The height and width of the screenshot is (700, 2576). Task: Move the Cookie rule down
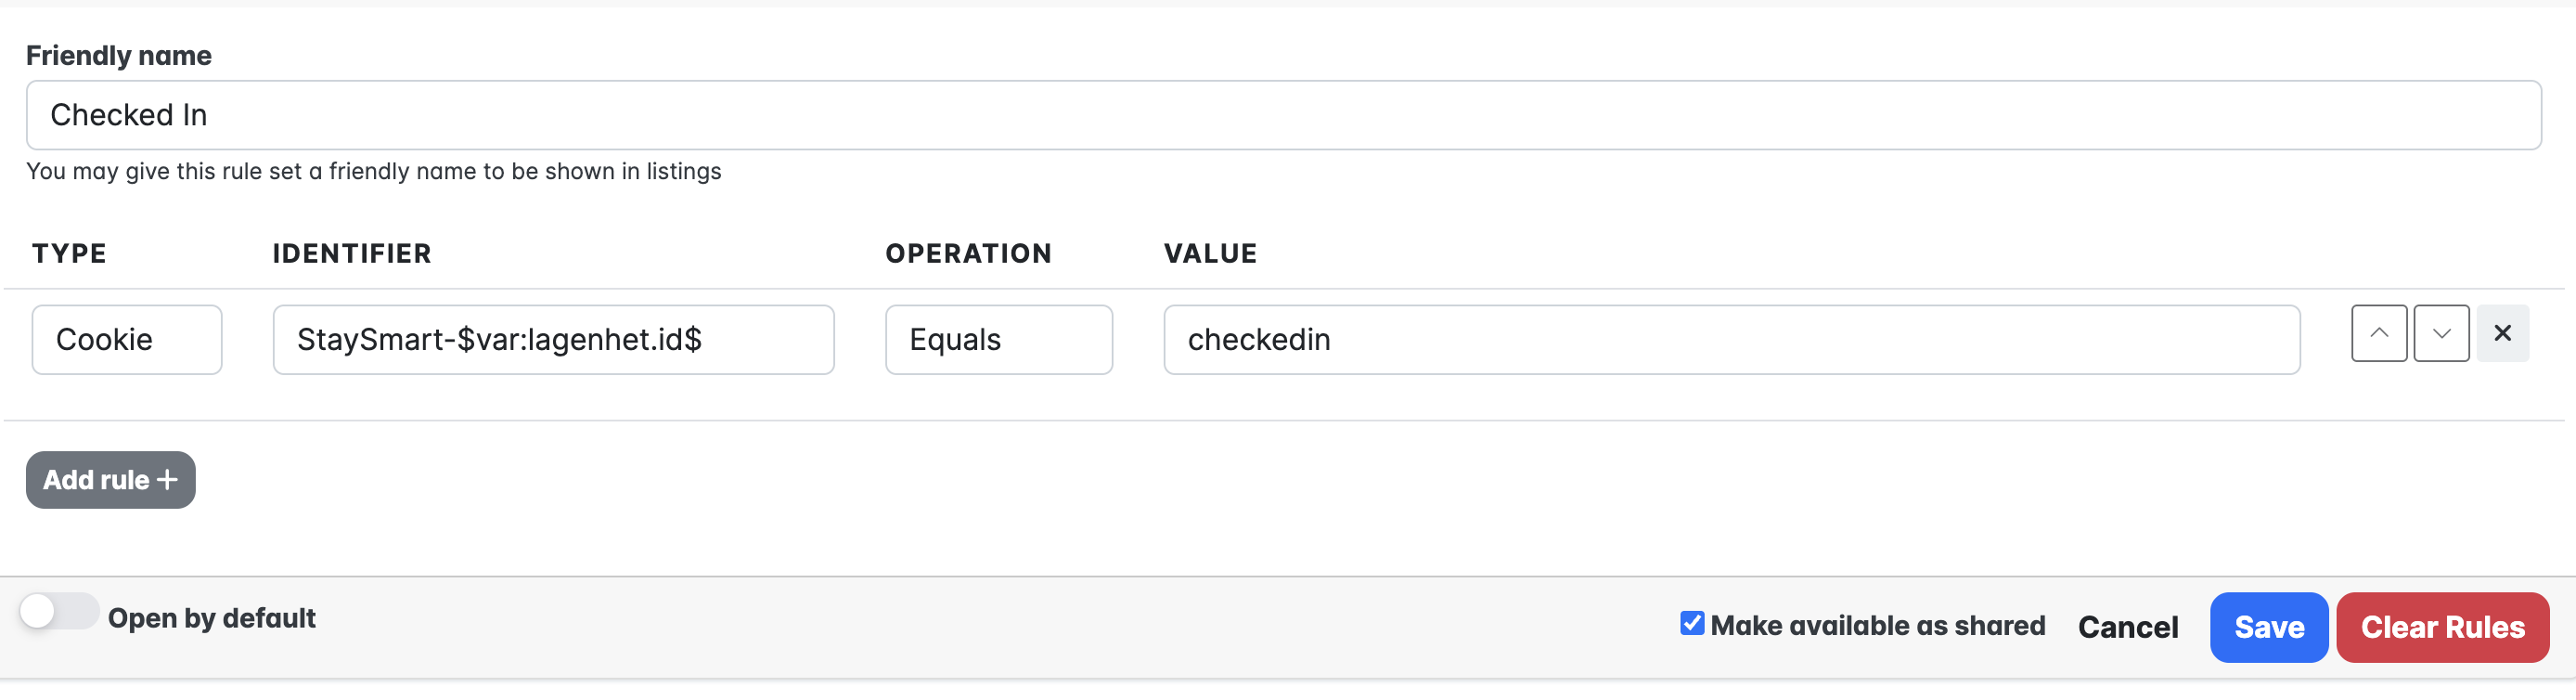[2440, 333]
